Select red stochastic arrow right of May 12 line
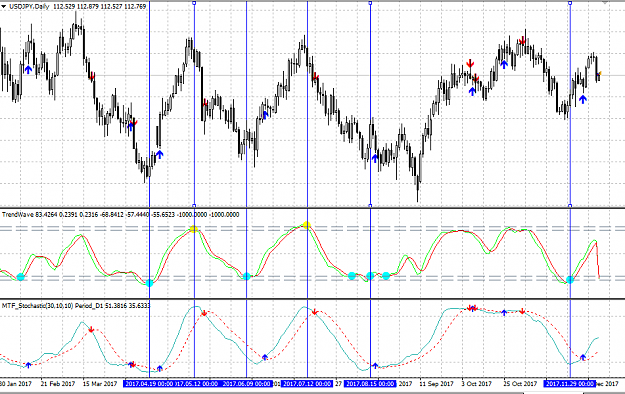The image size is (625, 394). click(204, 313)
